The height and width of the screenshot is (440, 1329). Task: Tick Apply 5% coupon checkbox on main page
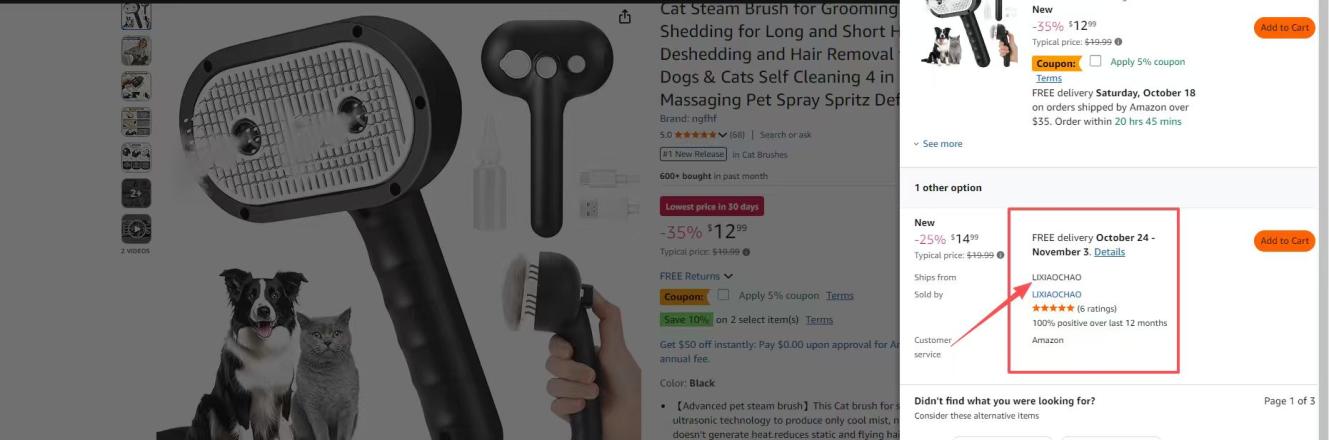724,295
